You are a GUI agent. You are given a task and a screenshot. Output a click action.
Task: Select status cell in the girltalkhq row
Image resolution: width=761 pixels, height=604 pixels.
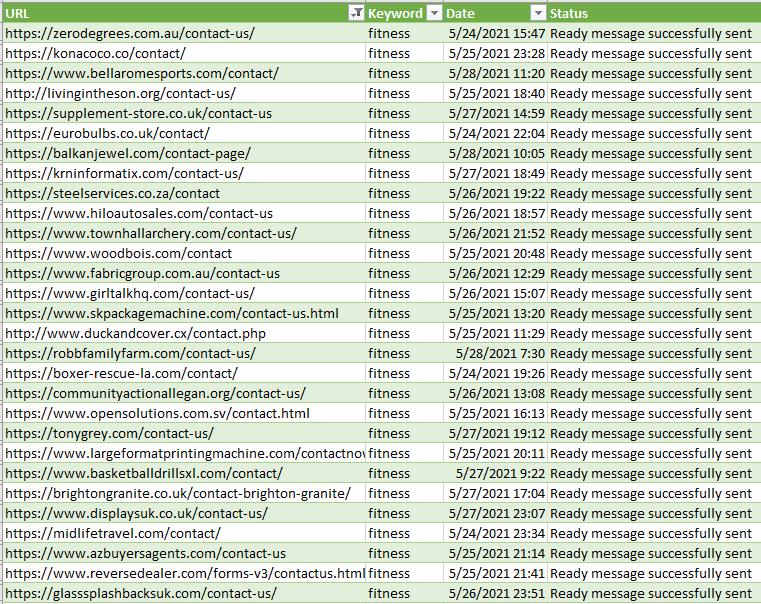[x=654, y=294]
